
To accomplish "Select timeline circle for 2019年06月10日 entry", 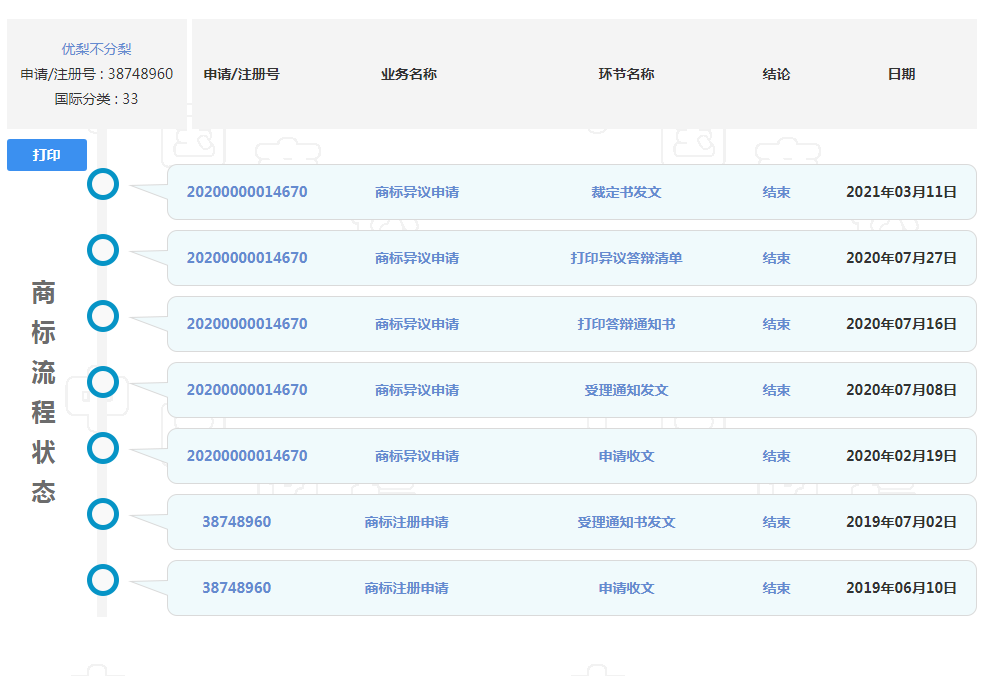I will click(x=103, y=580).
